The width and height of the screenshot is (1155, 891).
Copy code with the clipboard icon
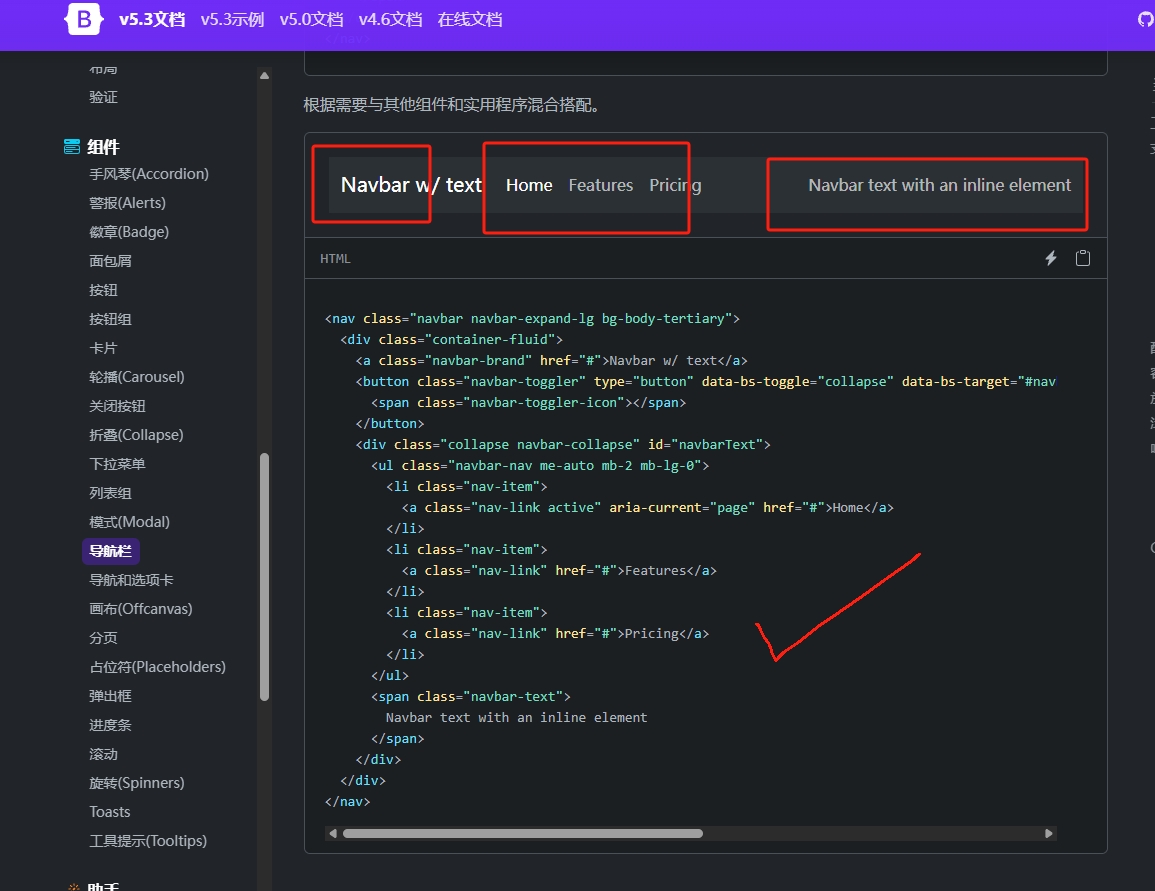pyautogui.click(x=1082, y=258)
